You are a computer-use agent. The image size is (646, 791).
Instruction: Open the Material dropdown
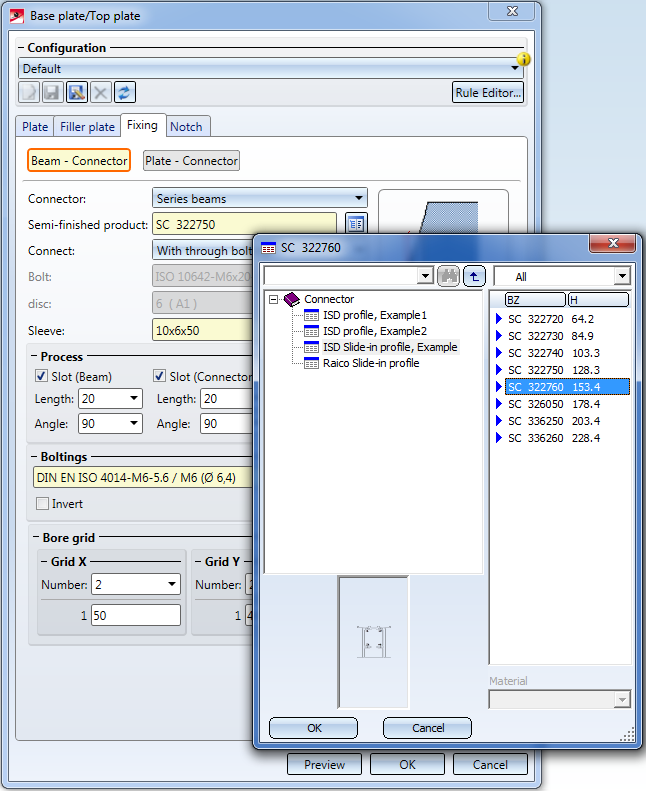point(622,700)
